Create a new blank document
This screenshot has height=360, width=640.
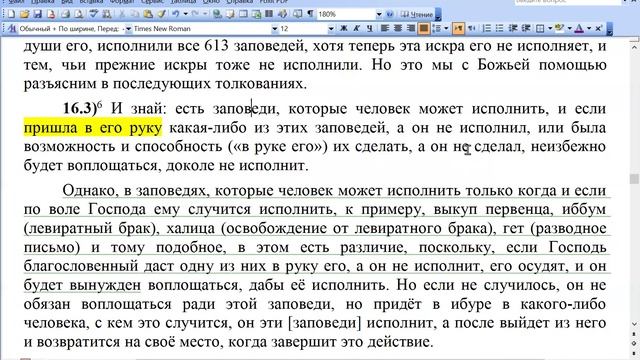11,14
